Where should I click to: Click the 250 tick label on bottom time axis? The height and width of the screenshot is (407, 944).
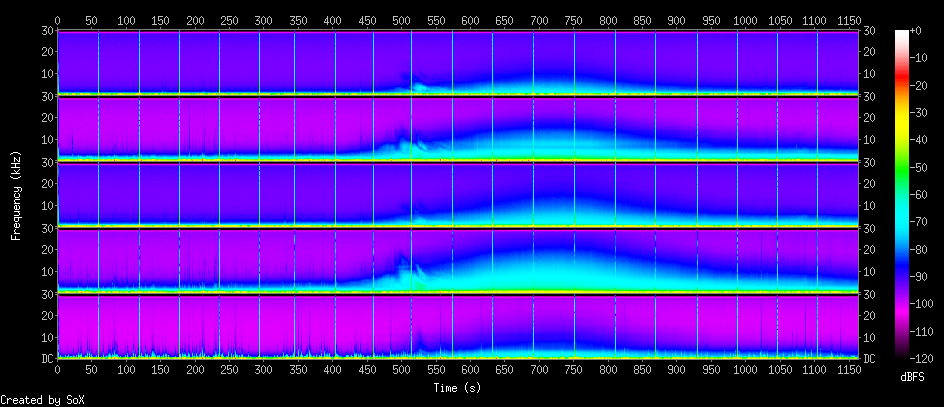[229, 371]
